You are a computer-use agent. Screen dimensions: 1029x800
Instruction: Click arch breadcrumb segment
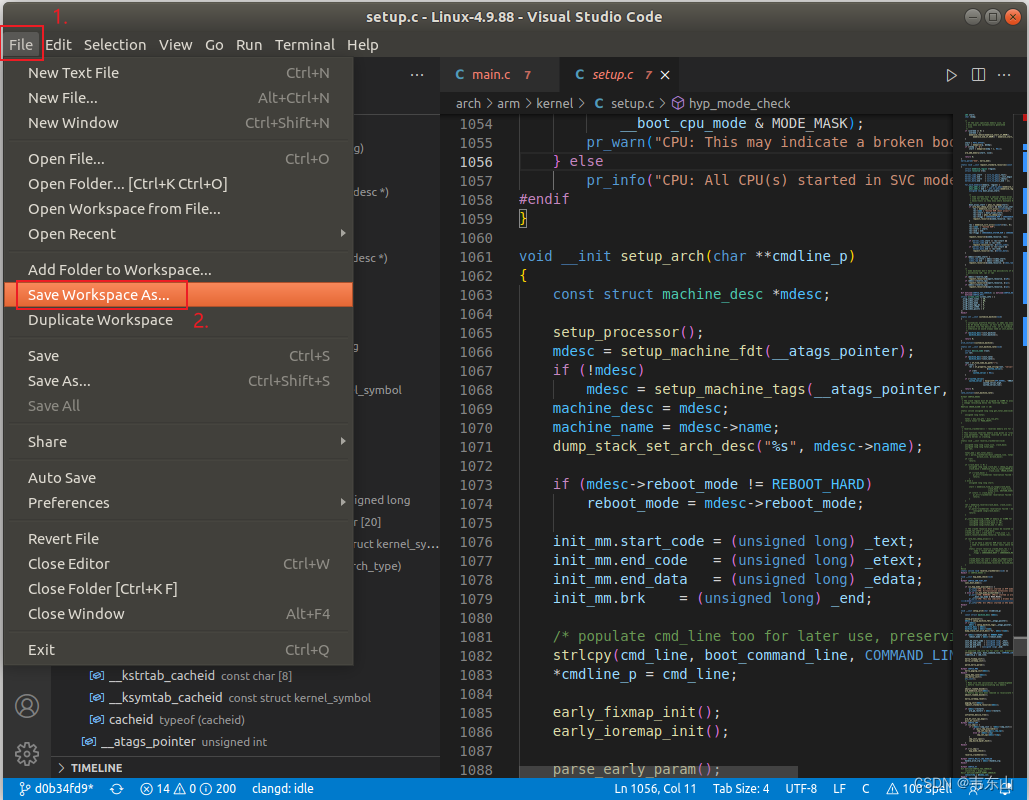coord(468,103)
